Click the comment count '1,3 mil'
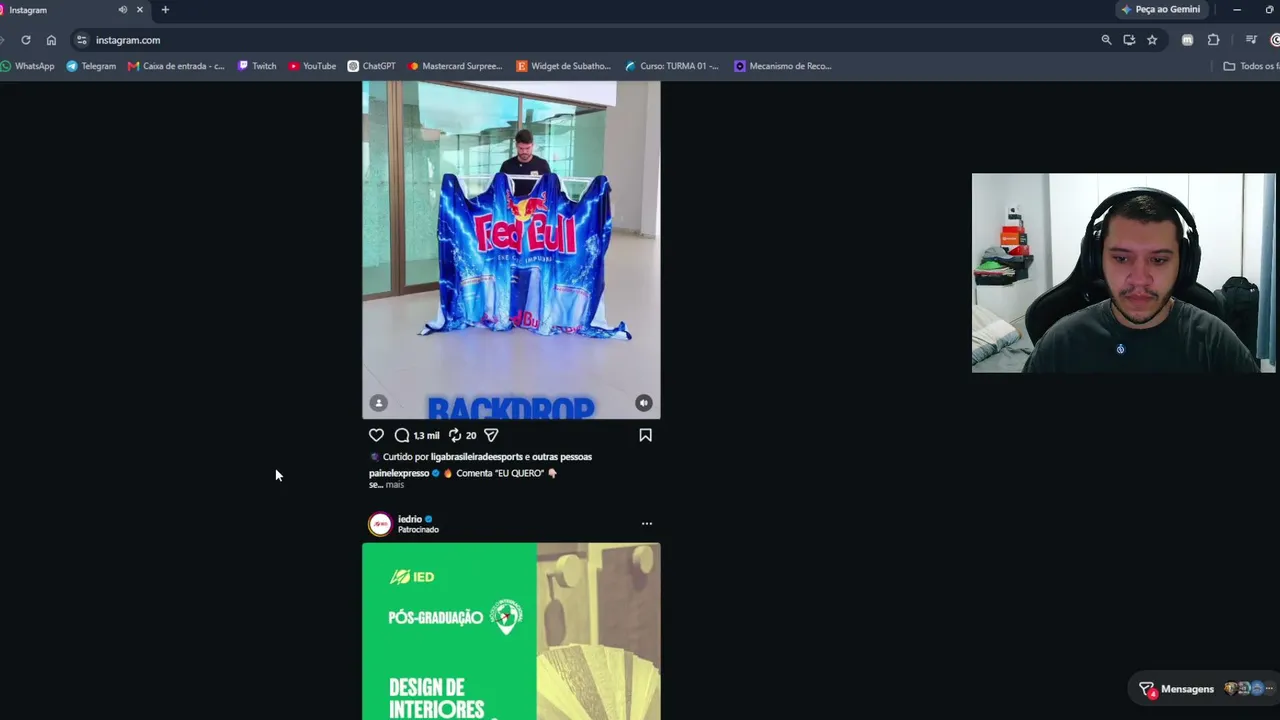The image size is (1280, 720). click(427, 436)
